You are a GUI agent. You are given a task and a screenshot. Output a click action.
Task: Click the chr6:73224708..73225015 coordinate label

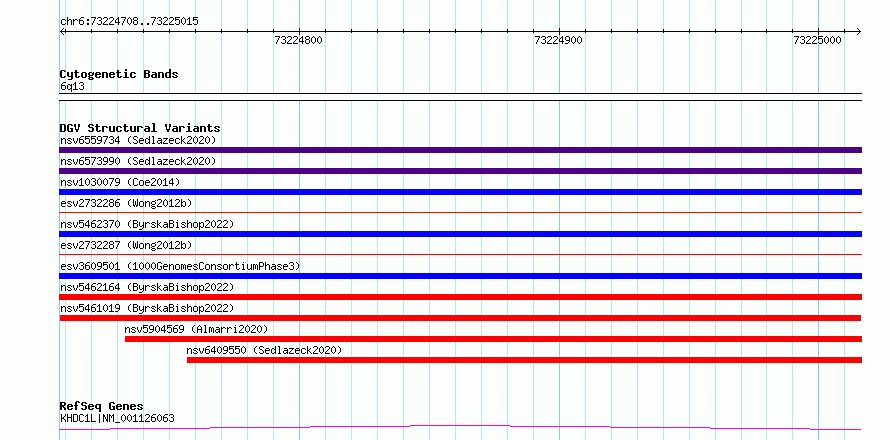tap(129, 22)
